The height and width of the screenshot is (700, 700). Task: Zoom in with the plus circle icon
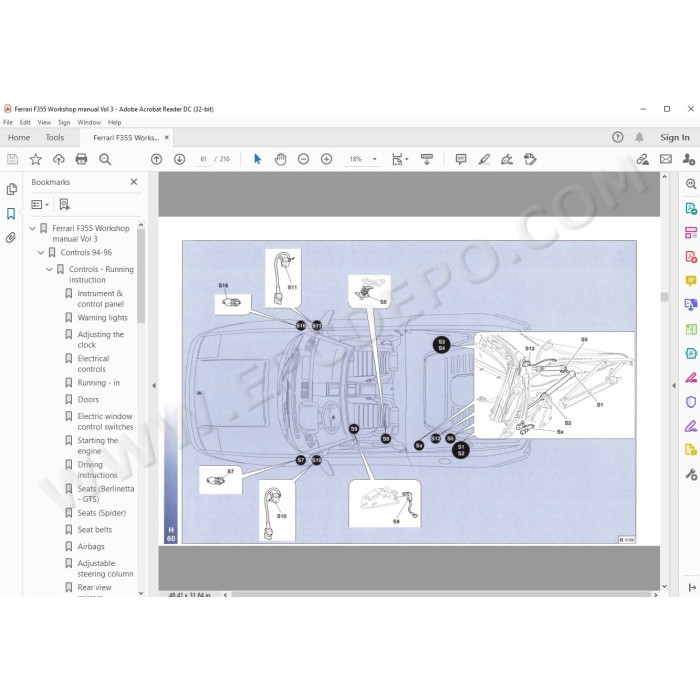tap(326, 159)
